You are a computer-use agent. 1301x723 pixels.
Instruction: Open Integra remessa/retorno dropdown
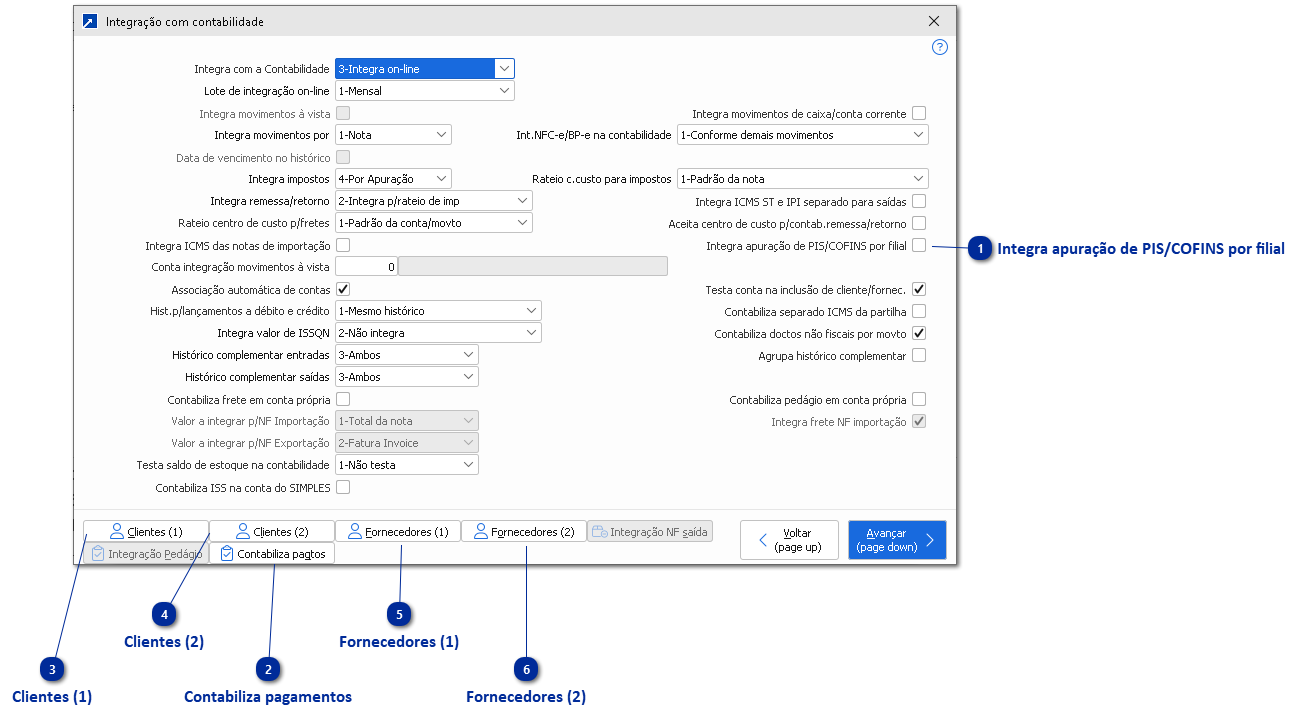coord(434,201)
